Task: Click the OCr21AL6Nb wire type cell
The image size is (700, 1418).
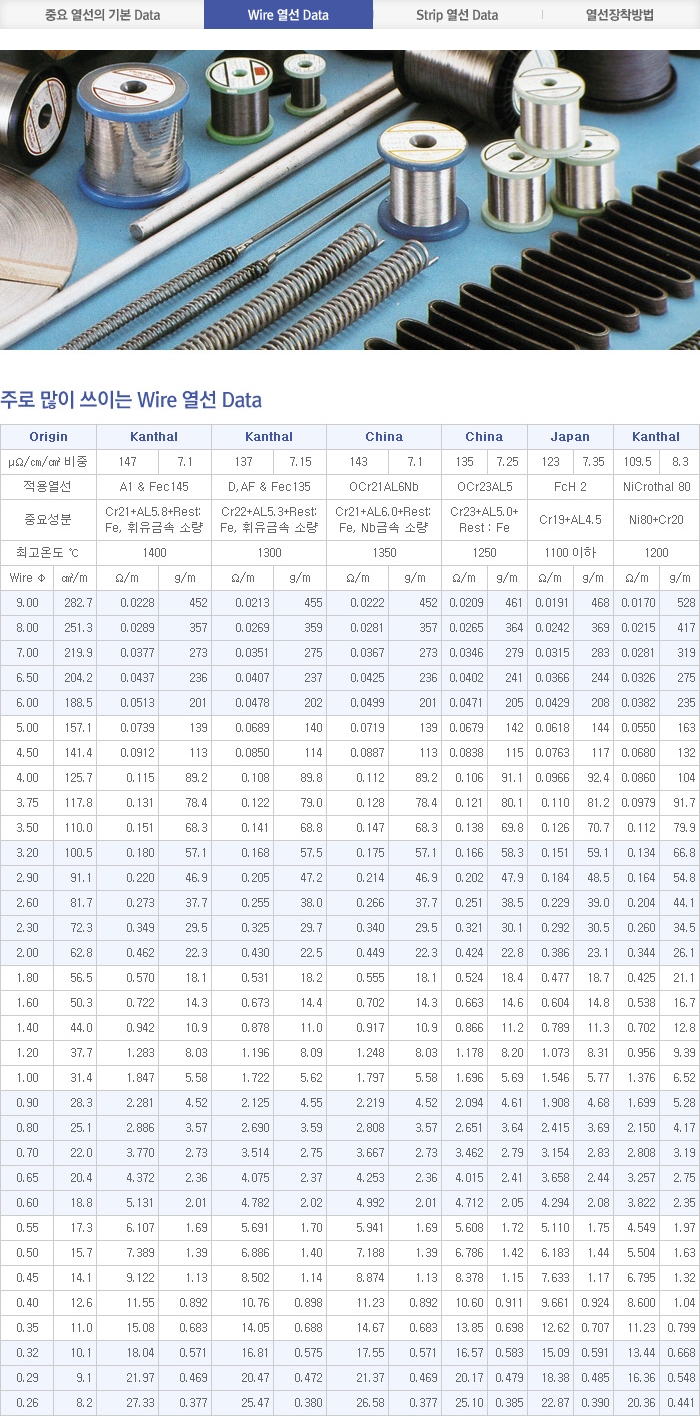Action: coord(384,487)
